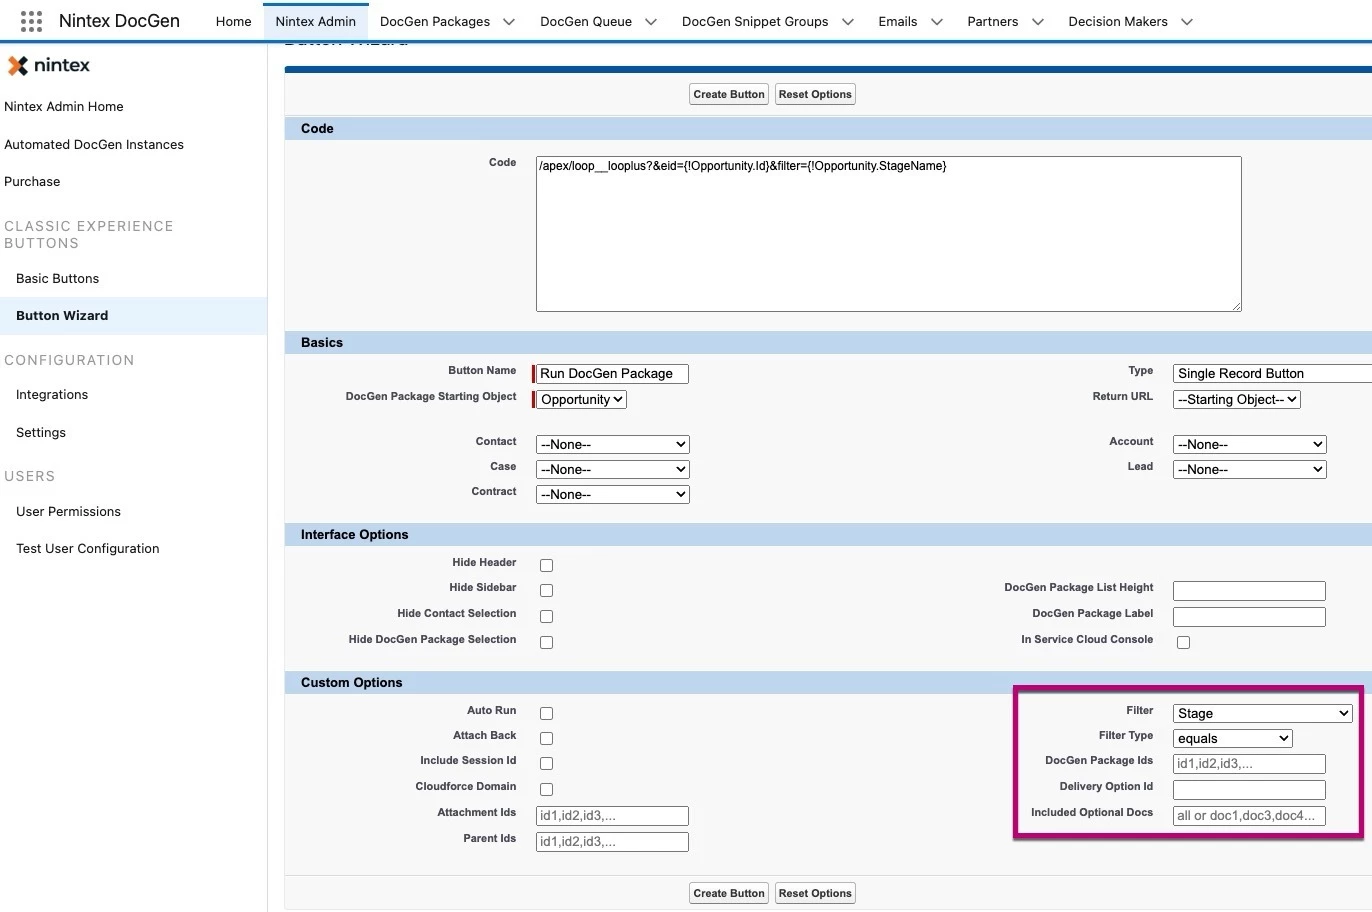Click the Nintex logo in sidebar
Viewport: 1372px width, 912px height.
click(49, 66)
